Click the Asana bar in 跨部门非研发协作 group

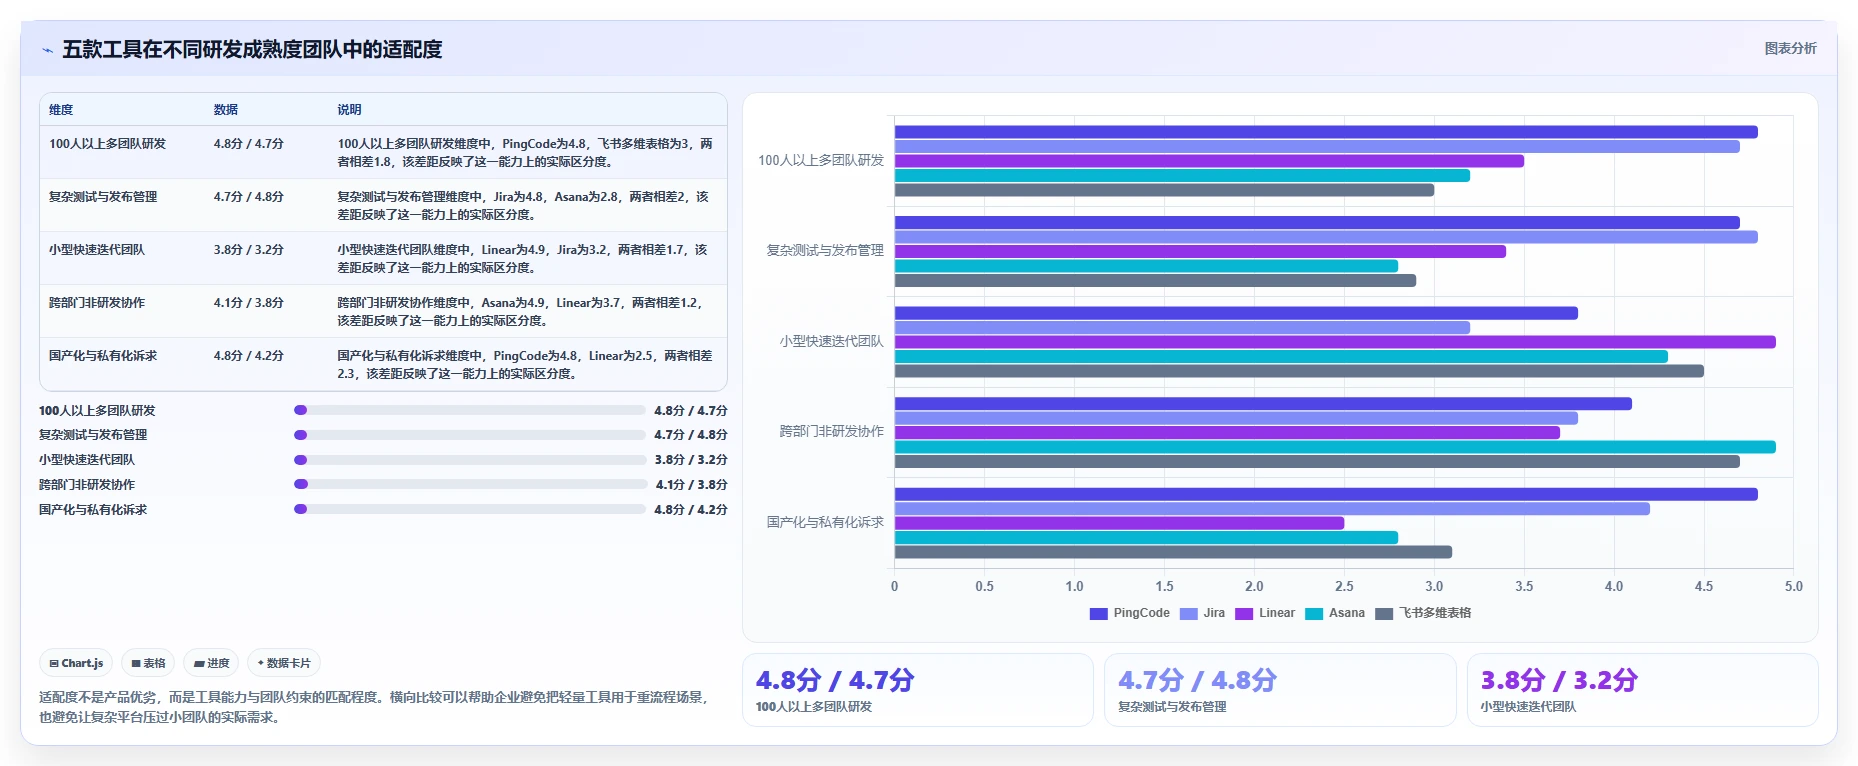pyautogui.click(x=1335, y=447)
